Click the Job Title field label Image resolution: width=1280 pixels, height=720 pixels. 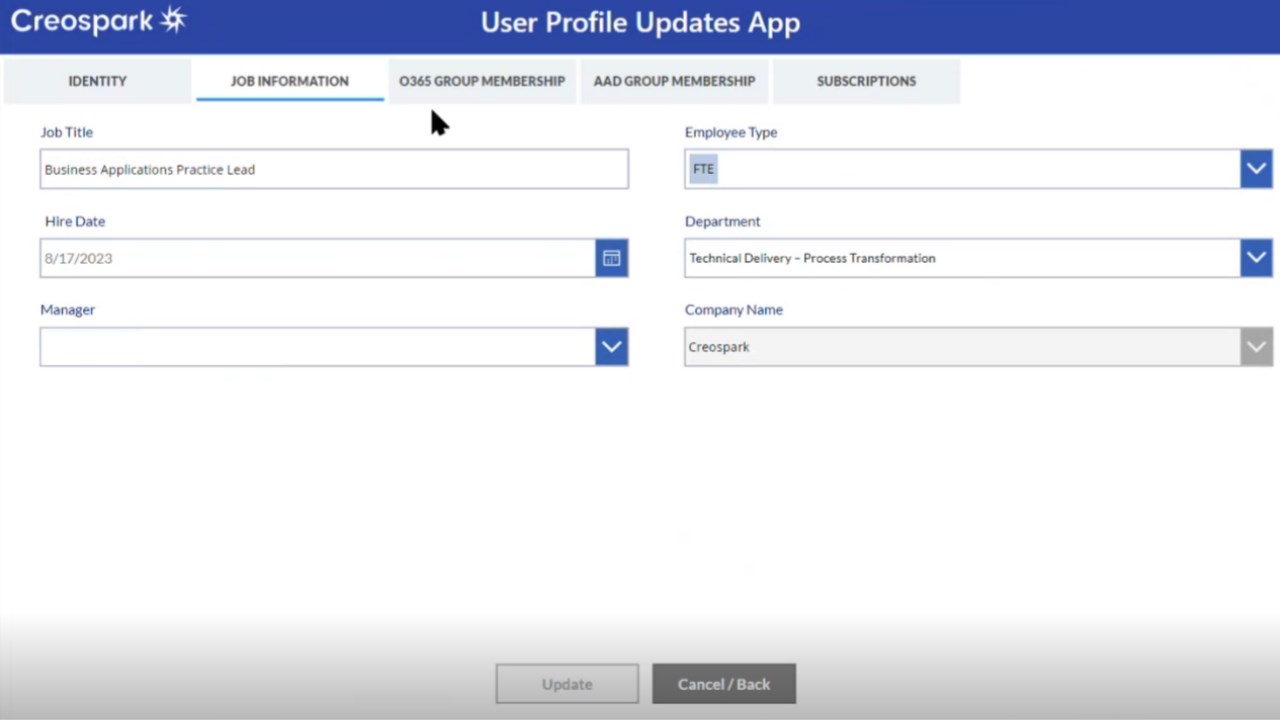(66, 132)
